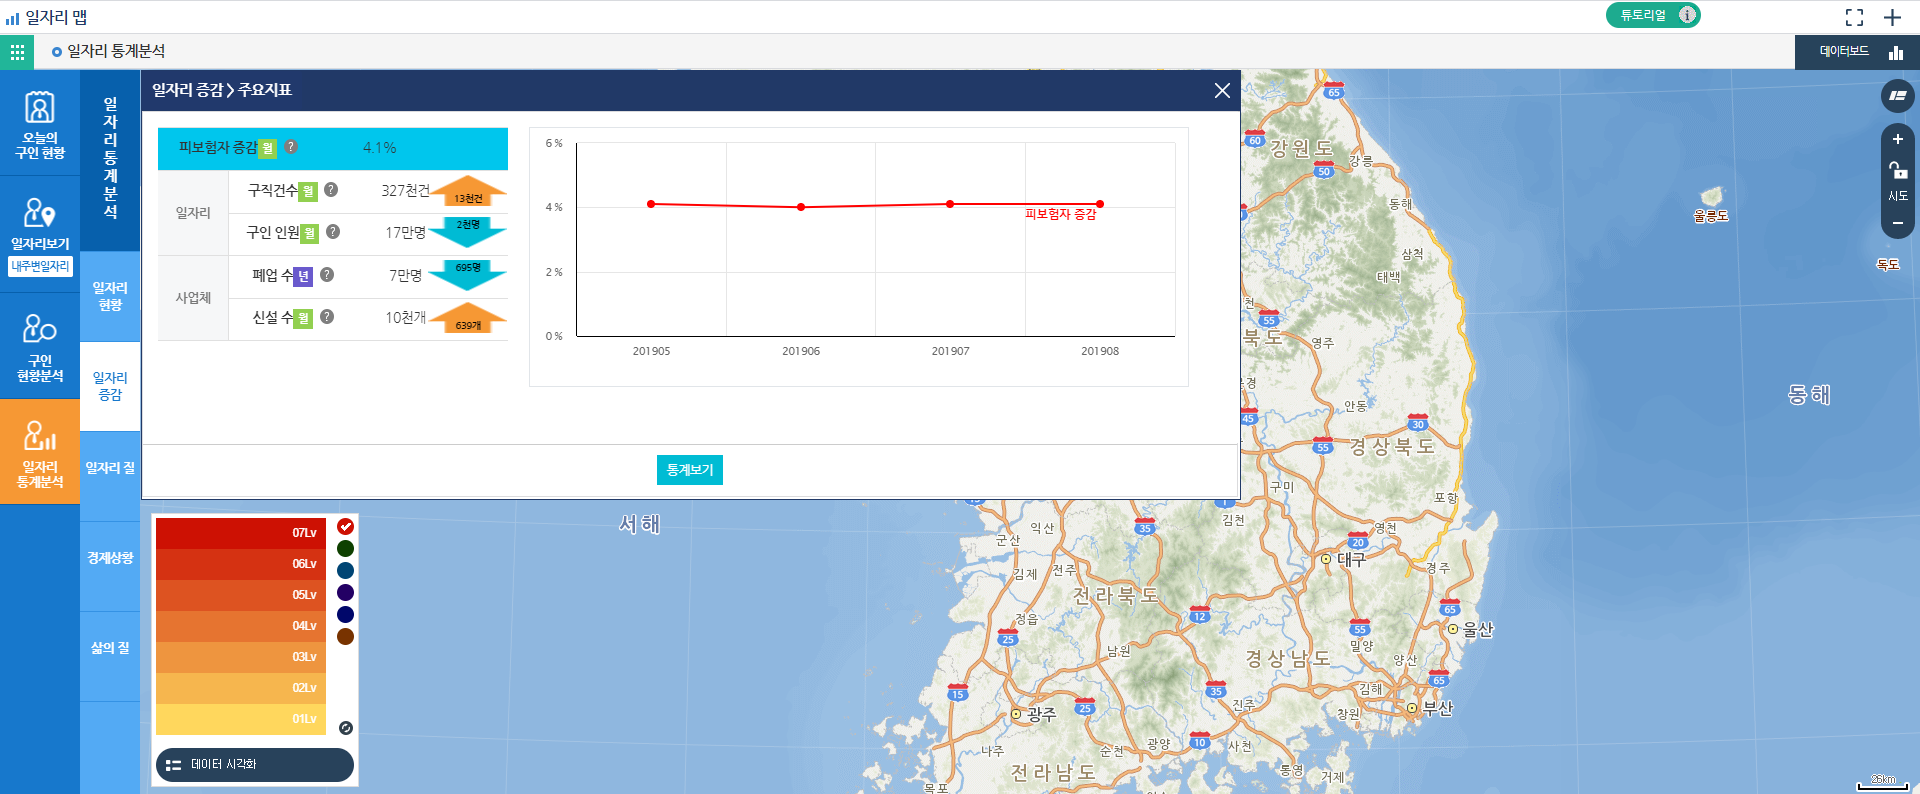Screen dimensions: 1920x794
Task: Click the grid apps menu icon
Action: point(17,52)
